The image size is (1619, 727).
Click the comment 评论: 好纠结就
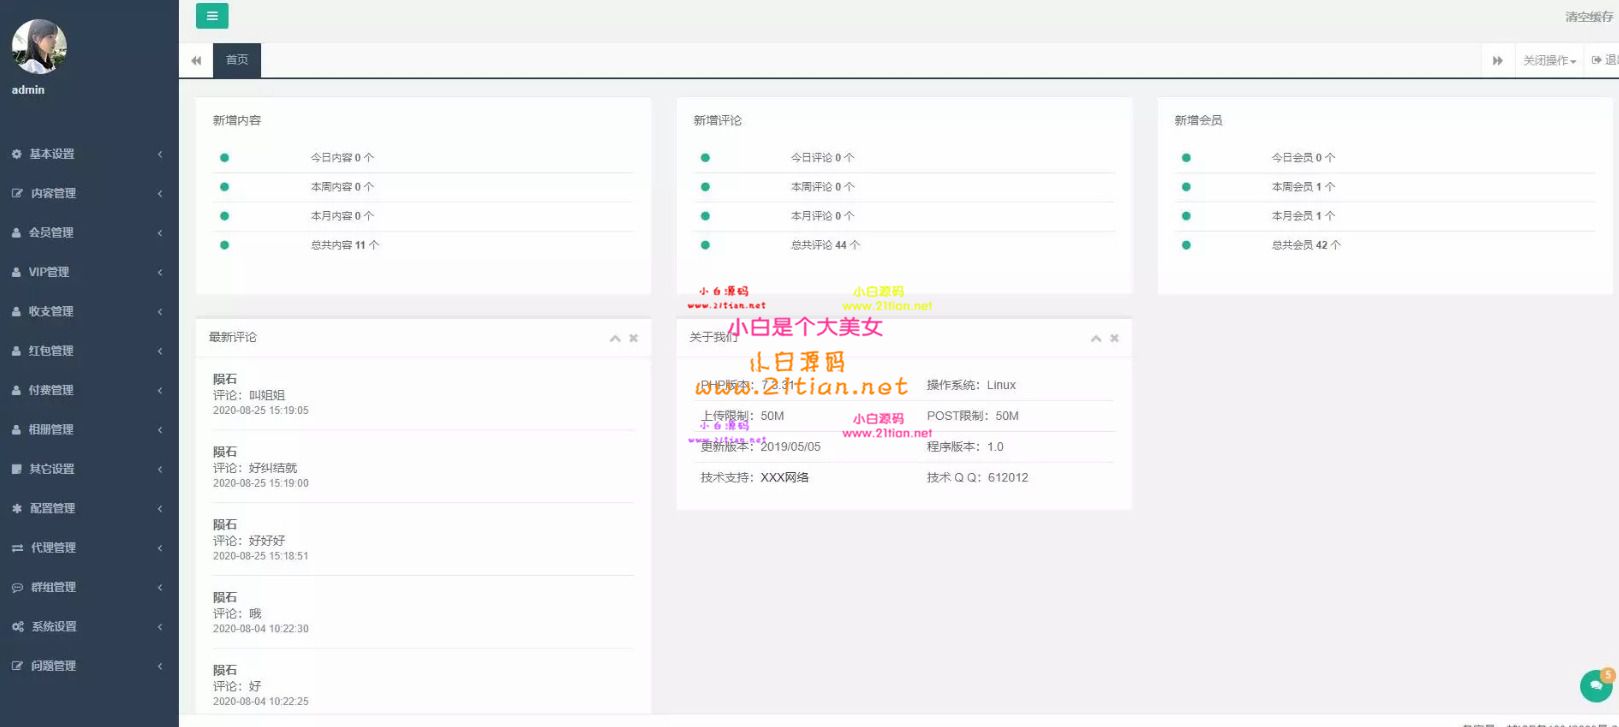pos(255,468)
